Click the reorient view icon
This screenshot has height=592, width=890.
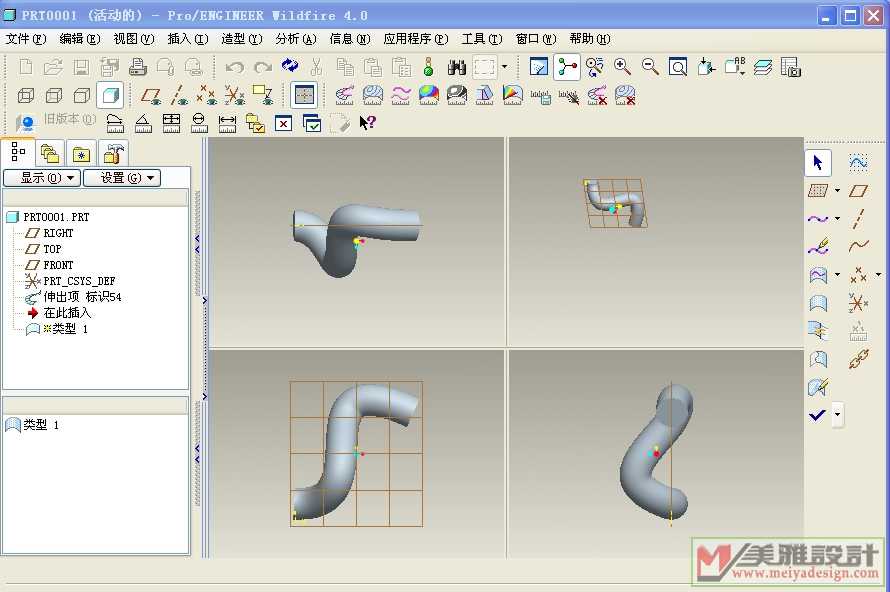point(707,67)
